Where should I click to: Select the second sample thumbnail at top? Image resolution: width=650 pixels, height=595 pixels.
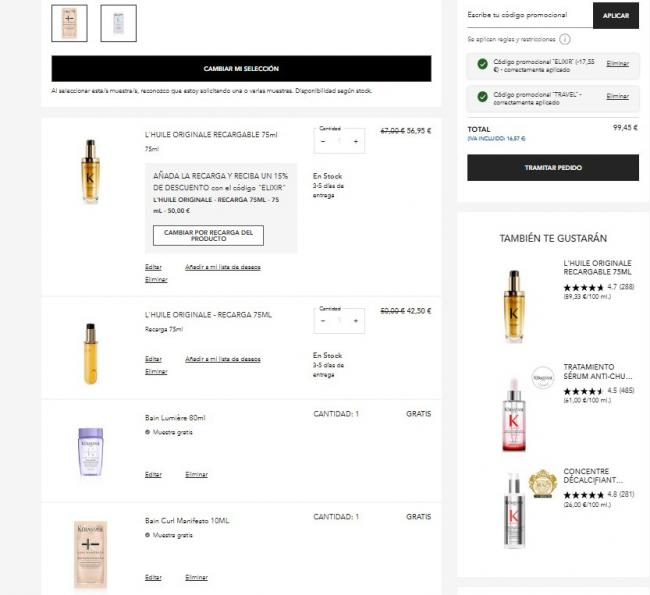[x=118, y=23]
